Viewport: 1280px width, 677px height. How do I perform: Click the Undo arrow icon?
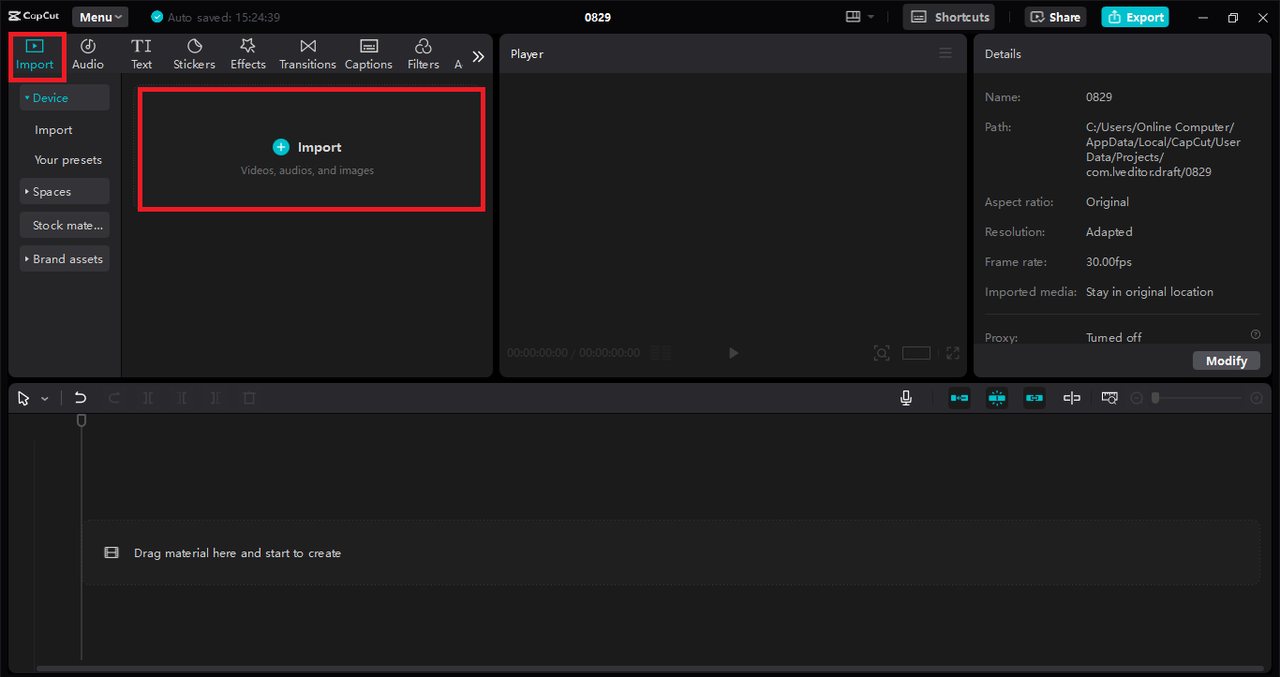(81, 398)
